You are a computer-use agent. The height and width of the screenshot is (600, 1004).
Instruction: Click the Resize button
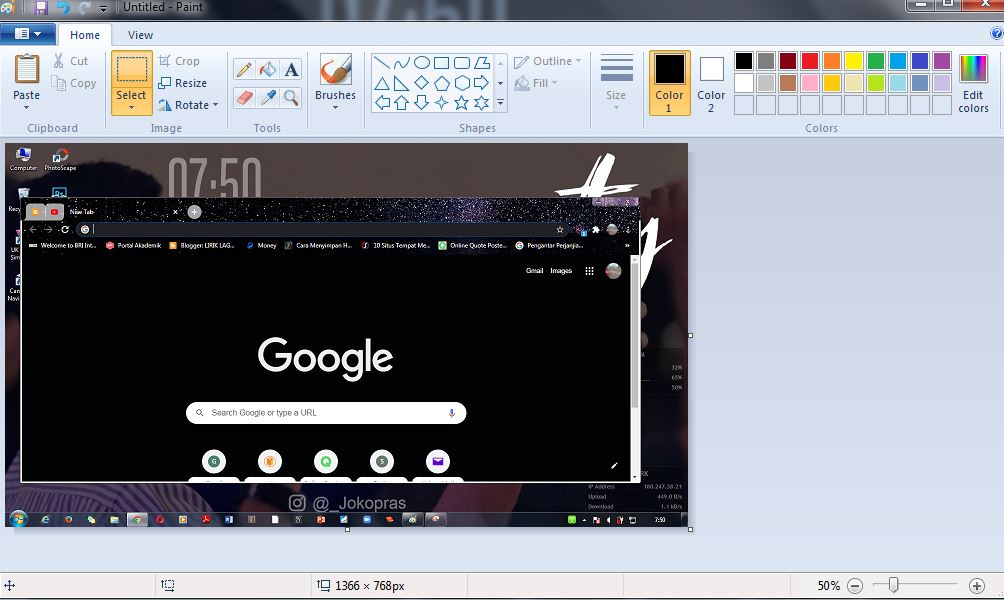[182, 83]
